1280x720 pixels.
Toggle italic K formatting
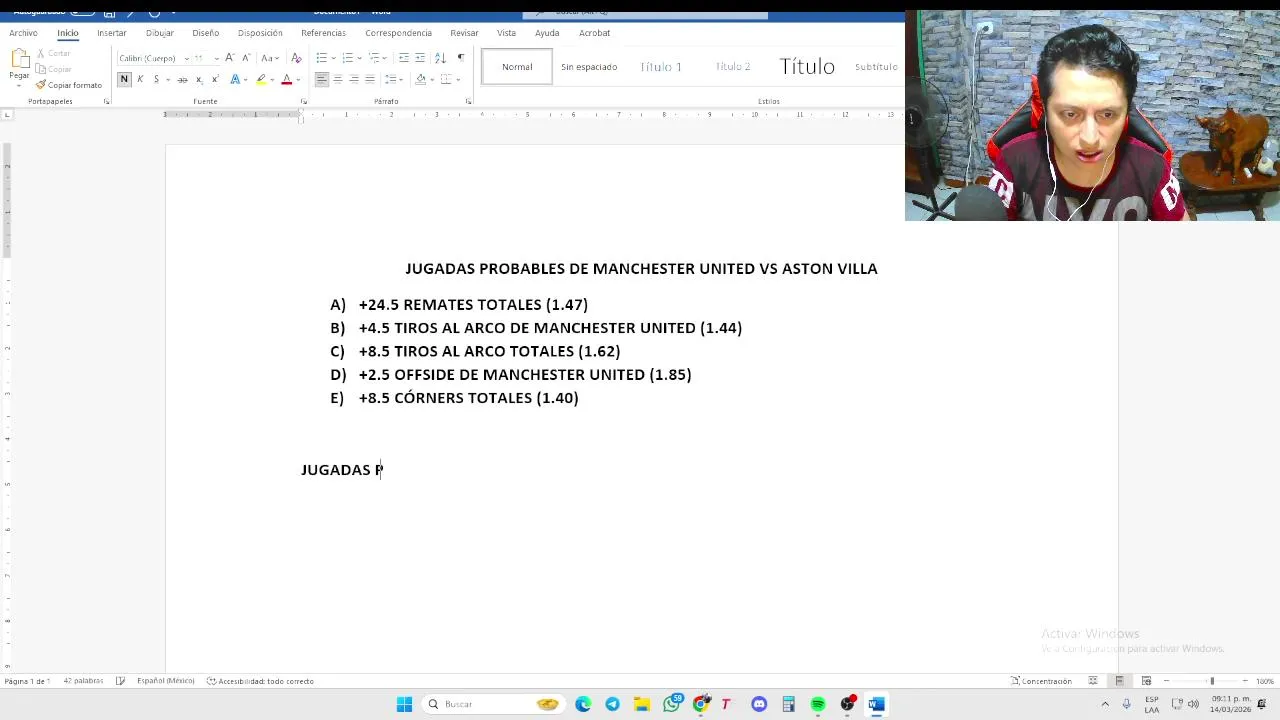pyautogui.click(x=140, y=79)
